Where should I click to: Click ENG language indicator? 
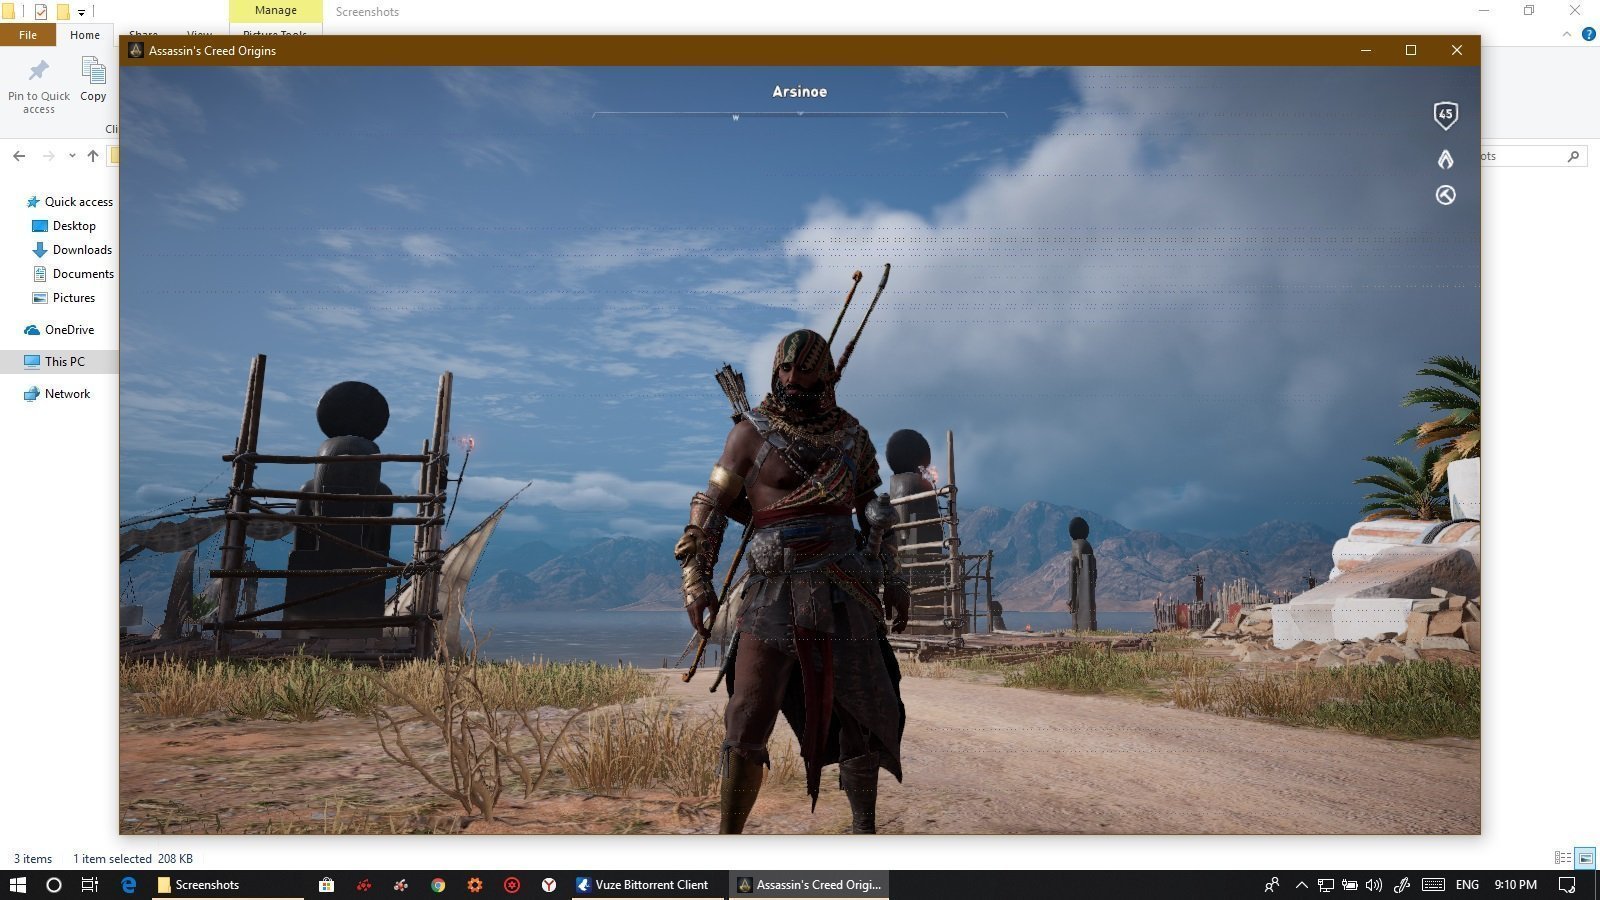[1467, 885]
